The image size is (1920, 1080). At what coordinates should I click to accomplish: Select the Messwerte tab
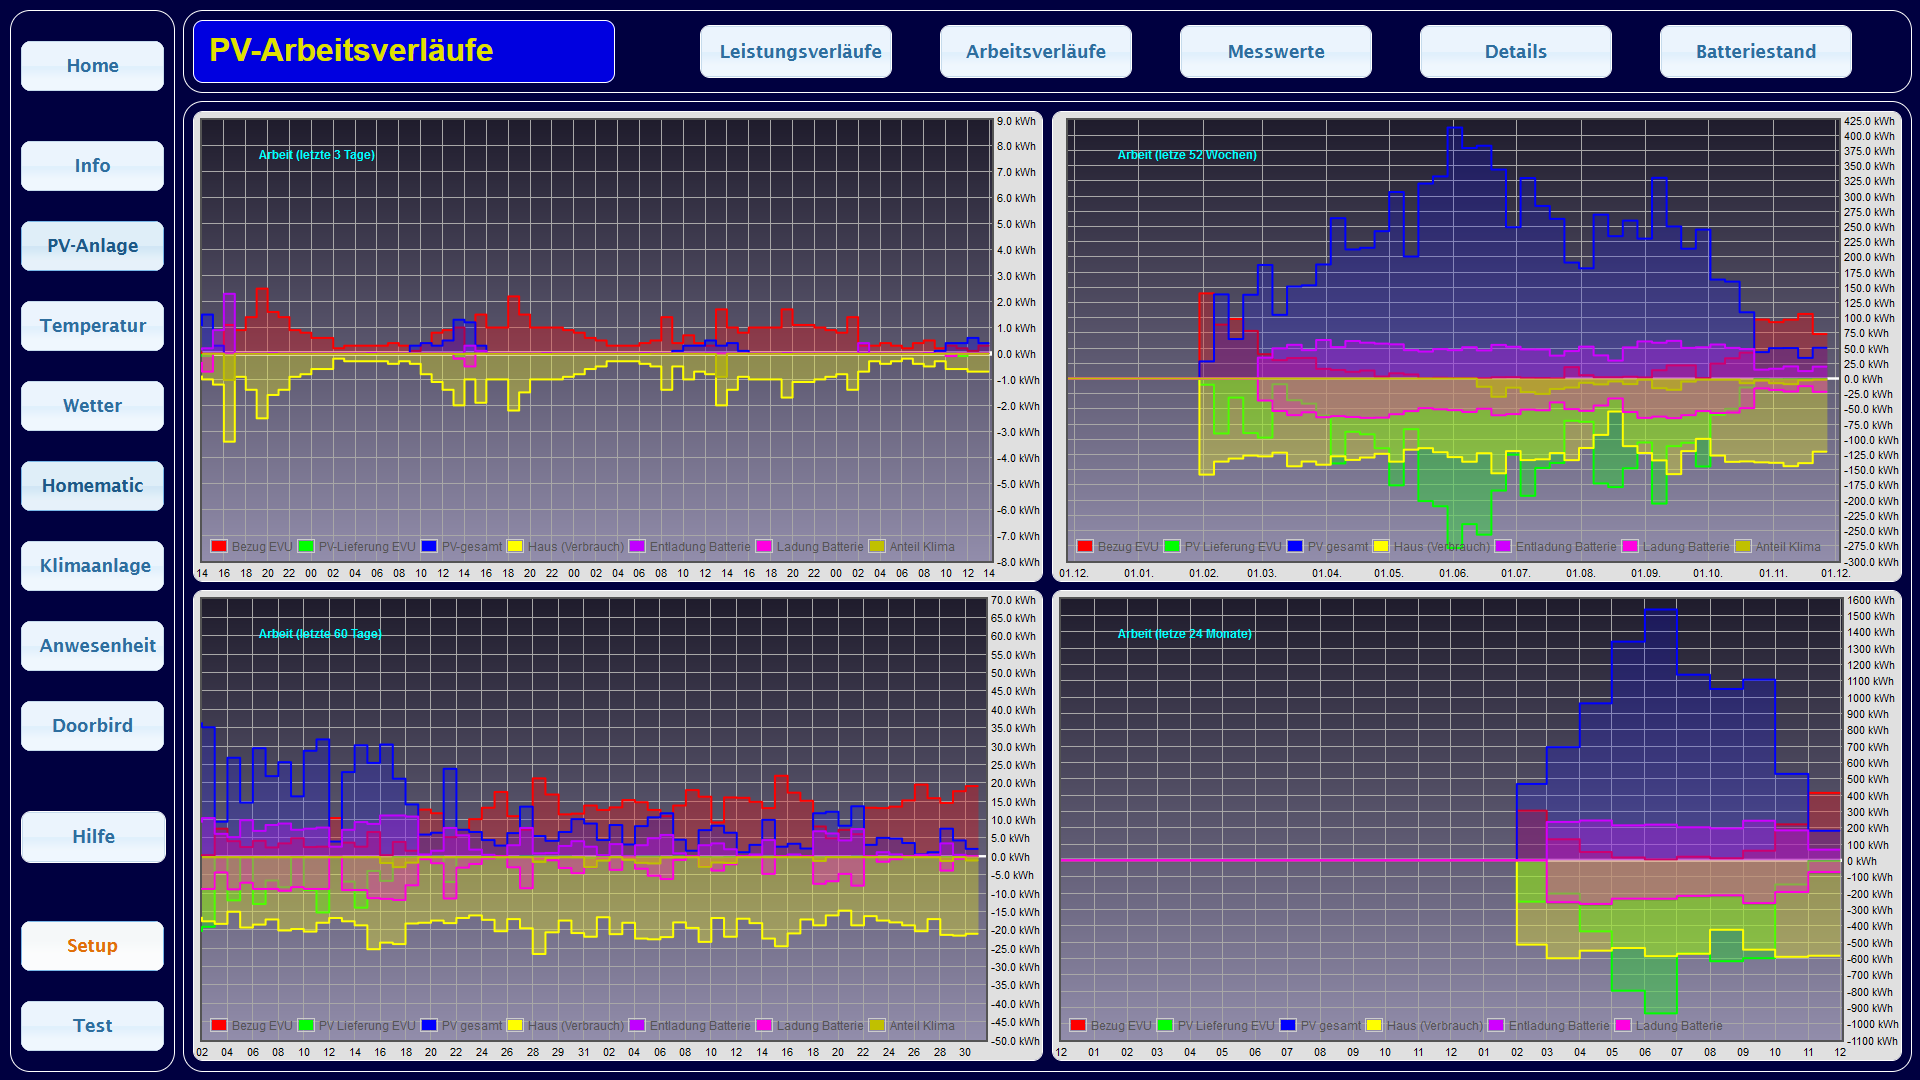pyautogui.click(x=1276, y=52)
